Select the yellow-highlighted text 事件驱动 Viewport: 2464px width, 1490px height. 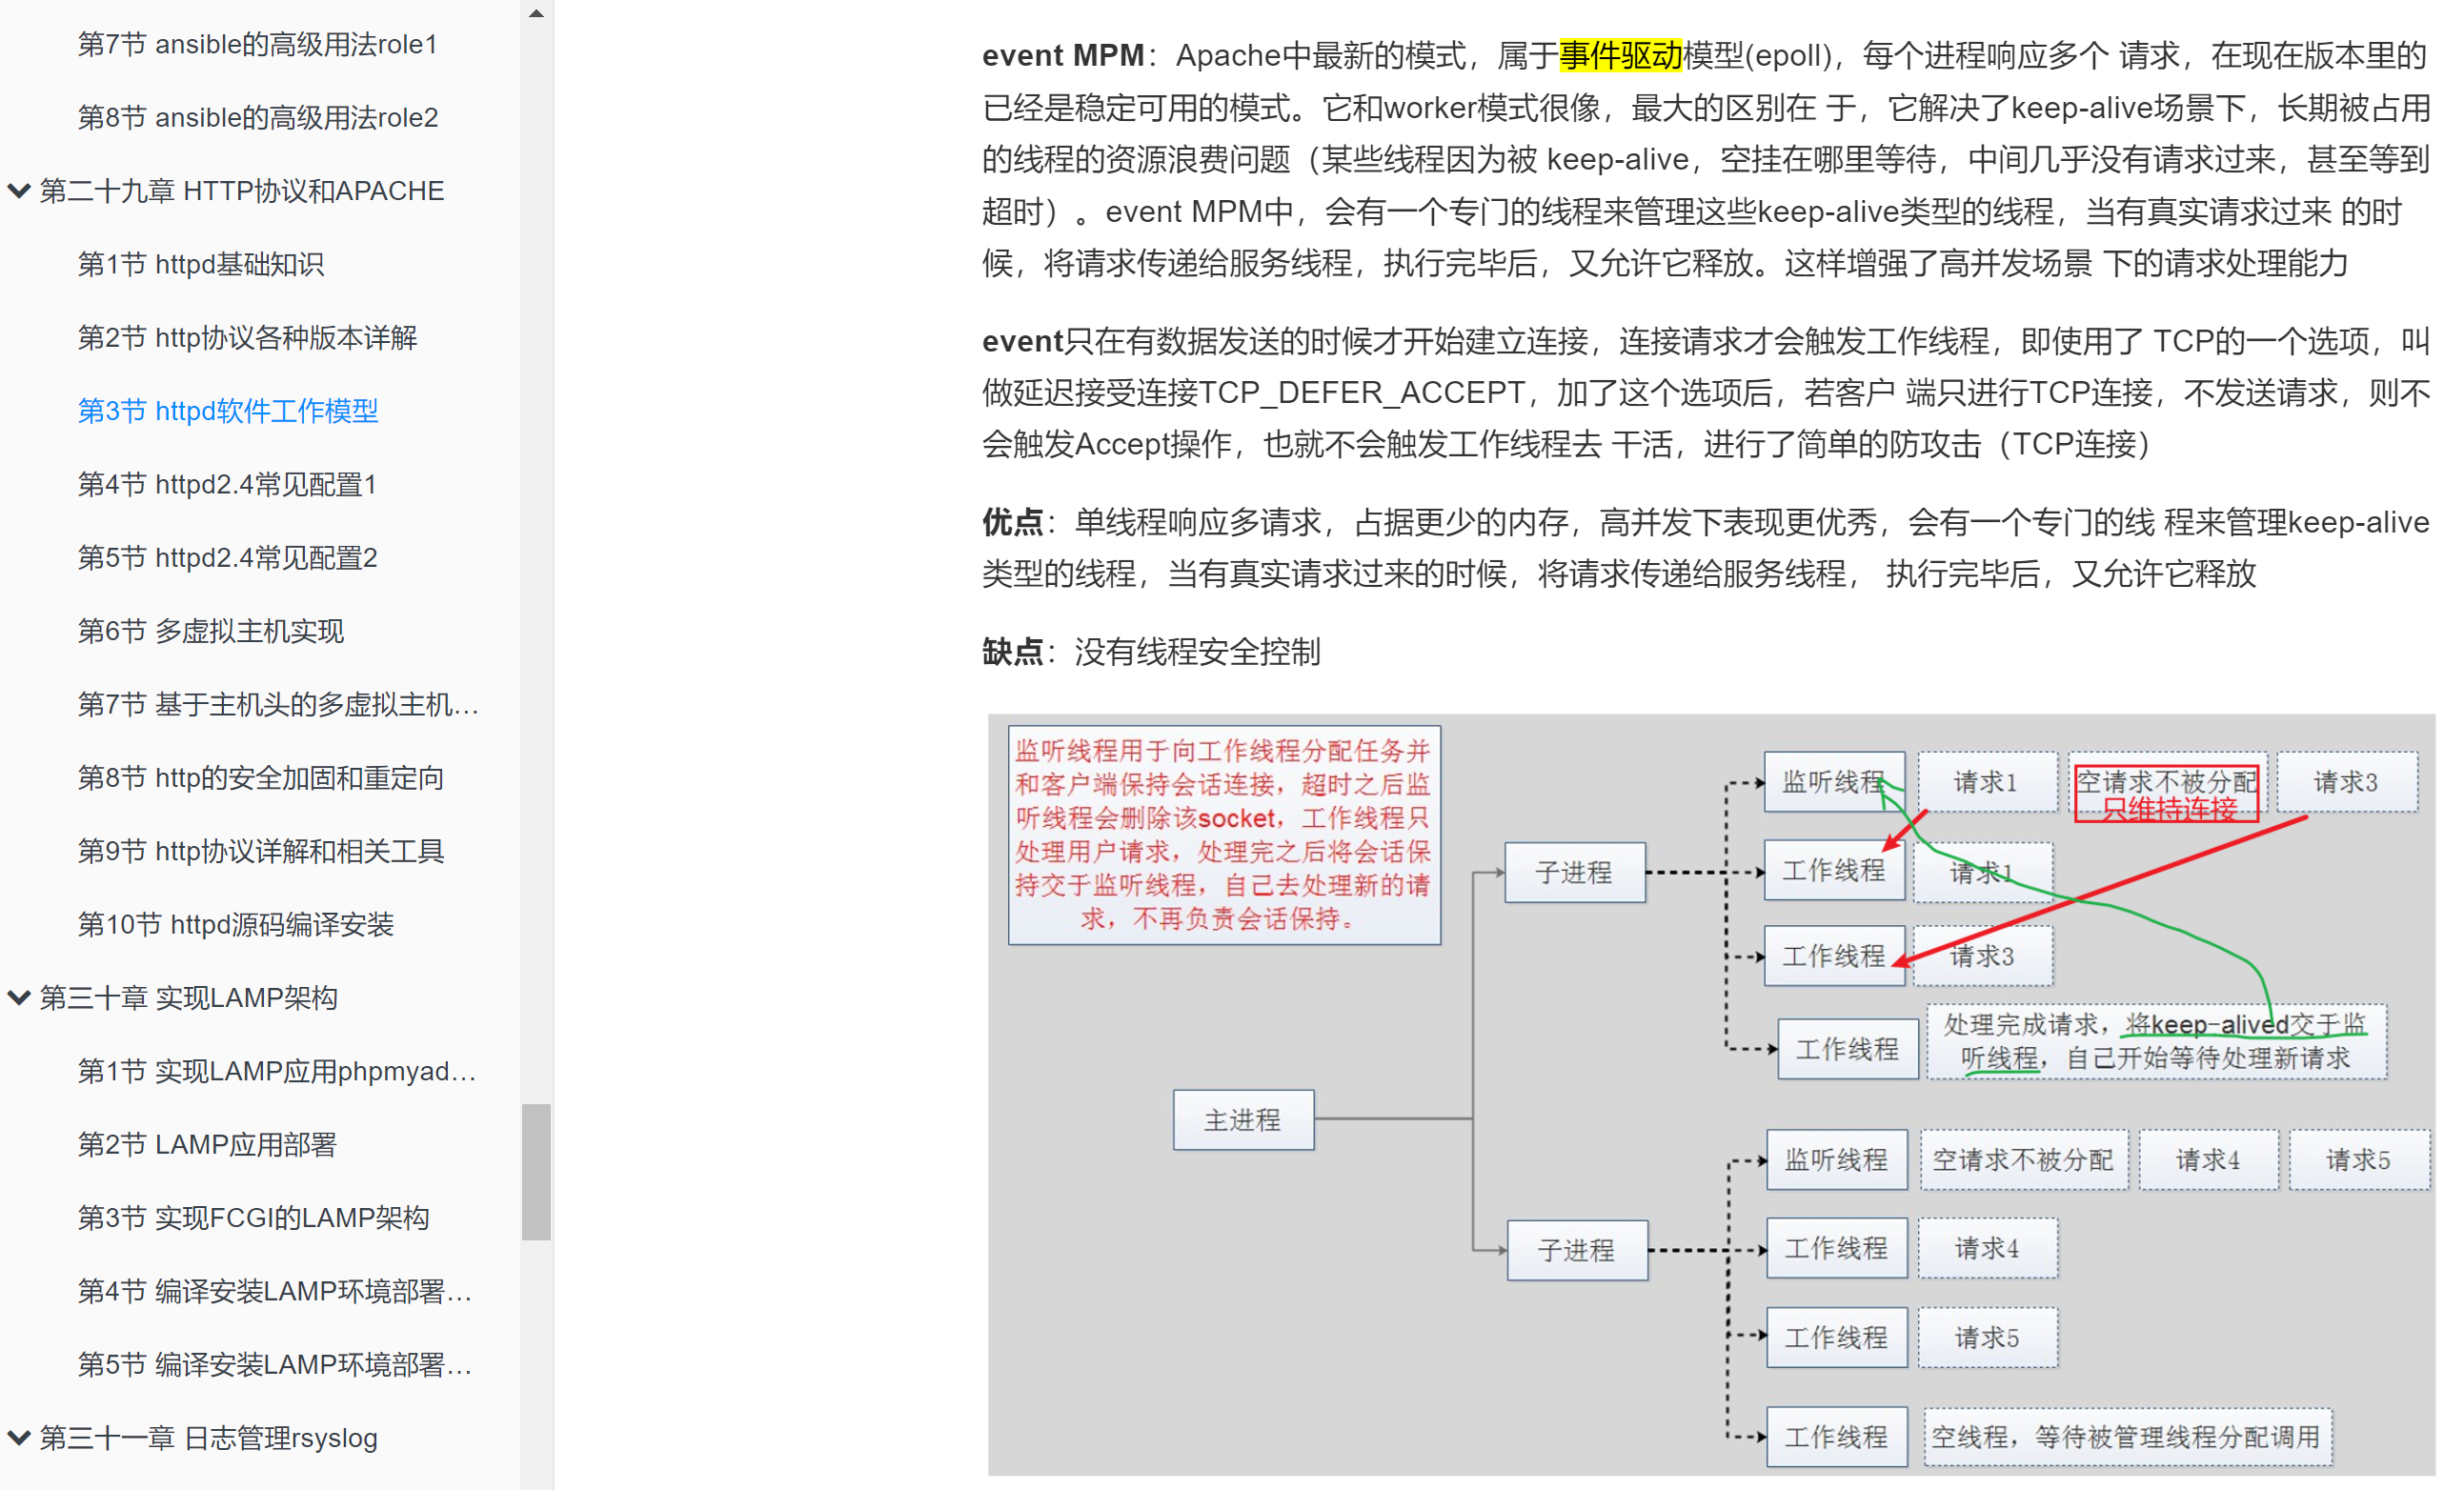tap(1622, 55)
